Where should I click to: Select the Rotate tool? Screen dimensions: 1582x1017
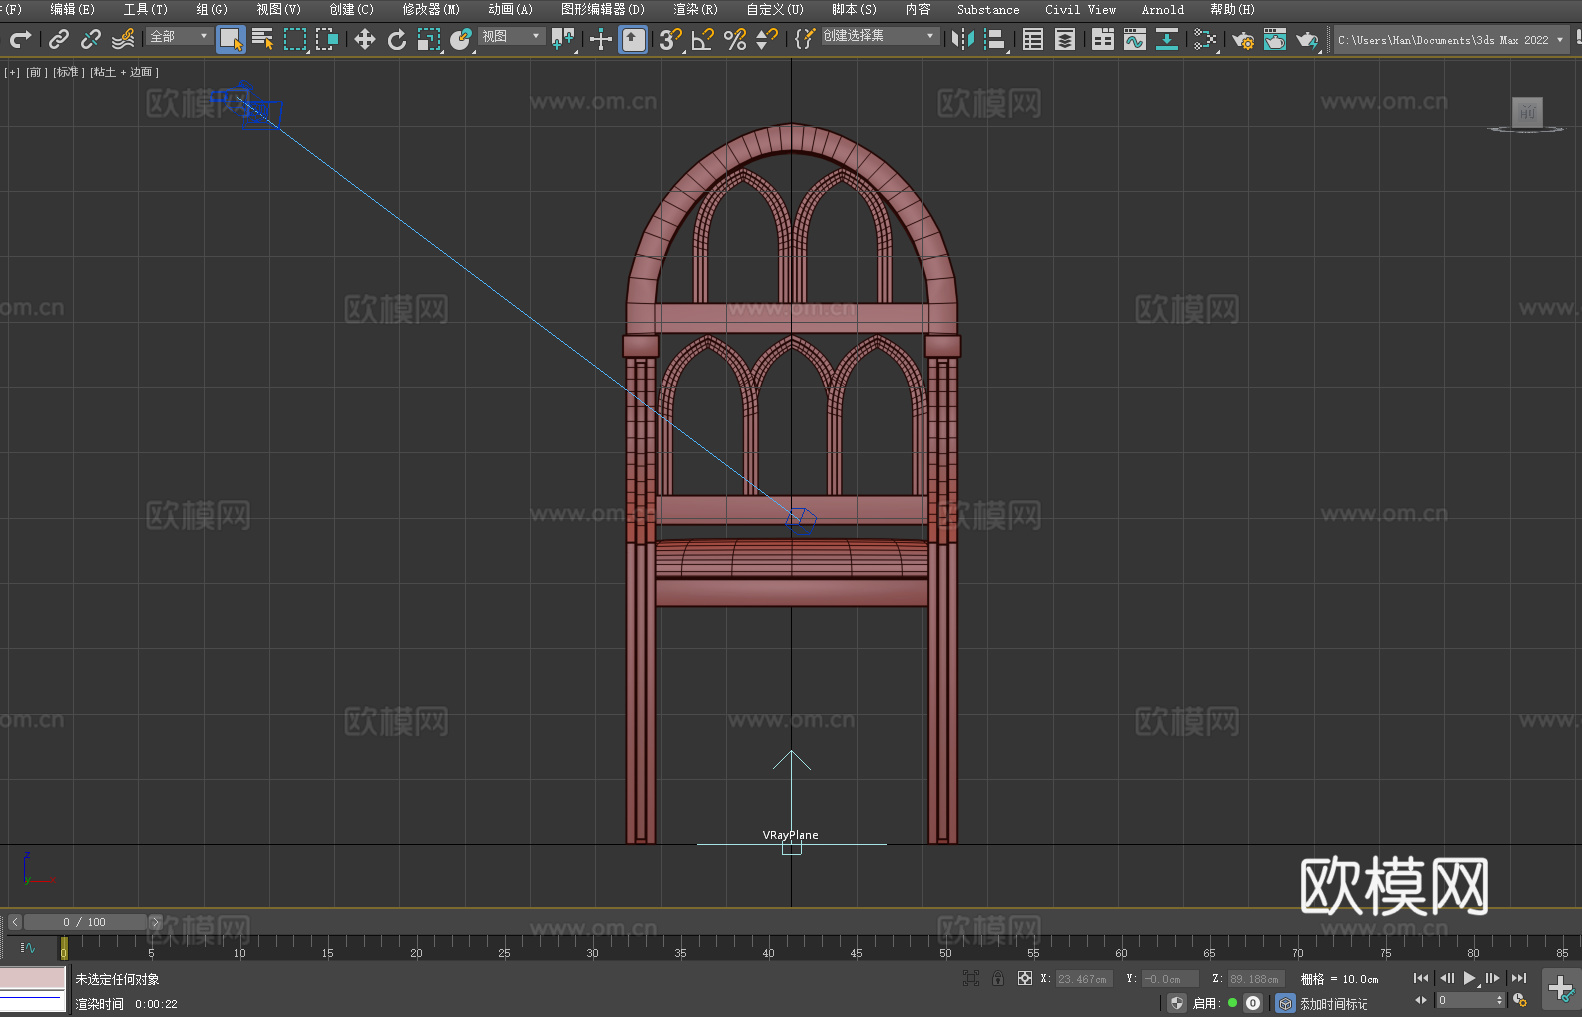[397, 39]
